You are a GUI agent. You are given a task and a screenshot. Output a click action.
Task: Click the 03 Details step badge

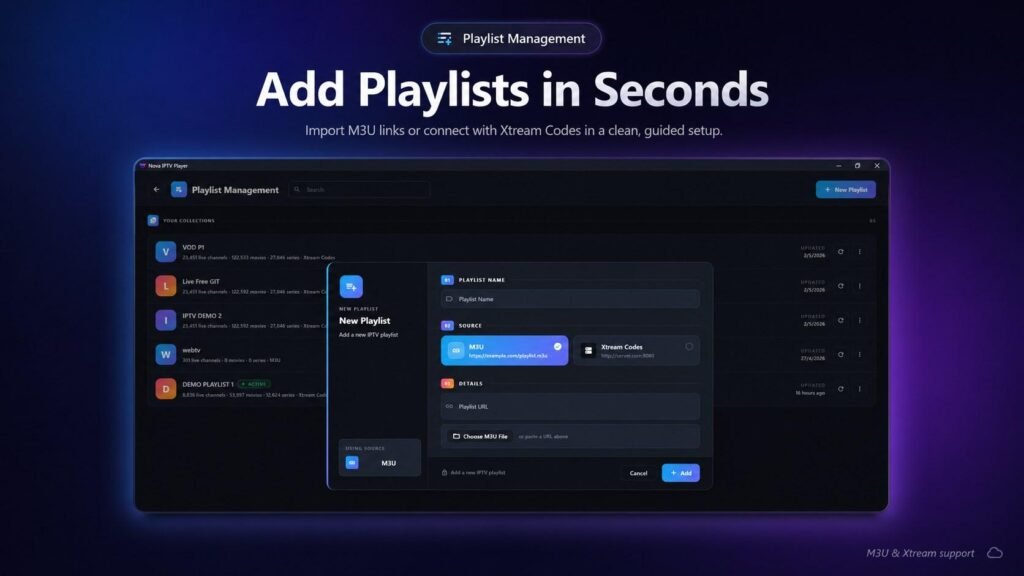coord(447,383)
